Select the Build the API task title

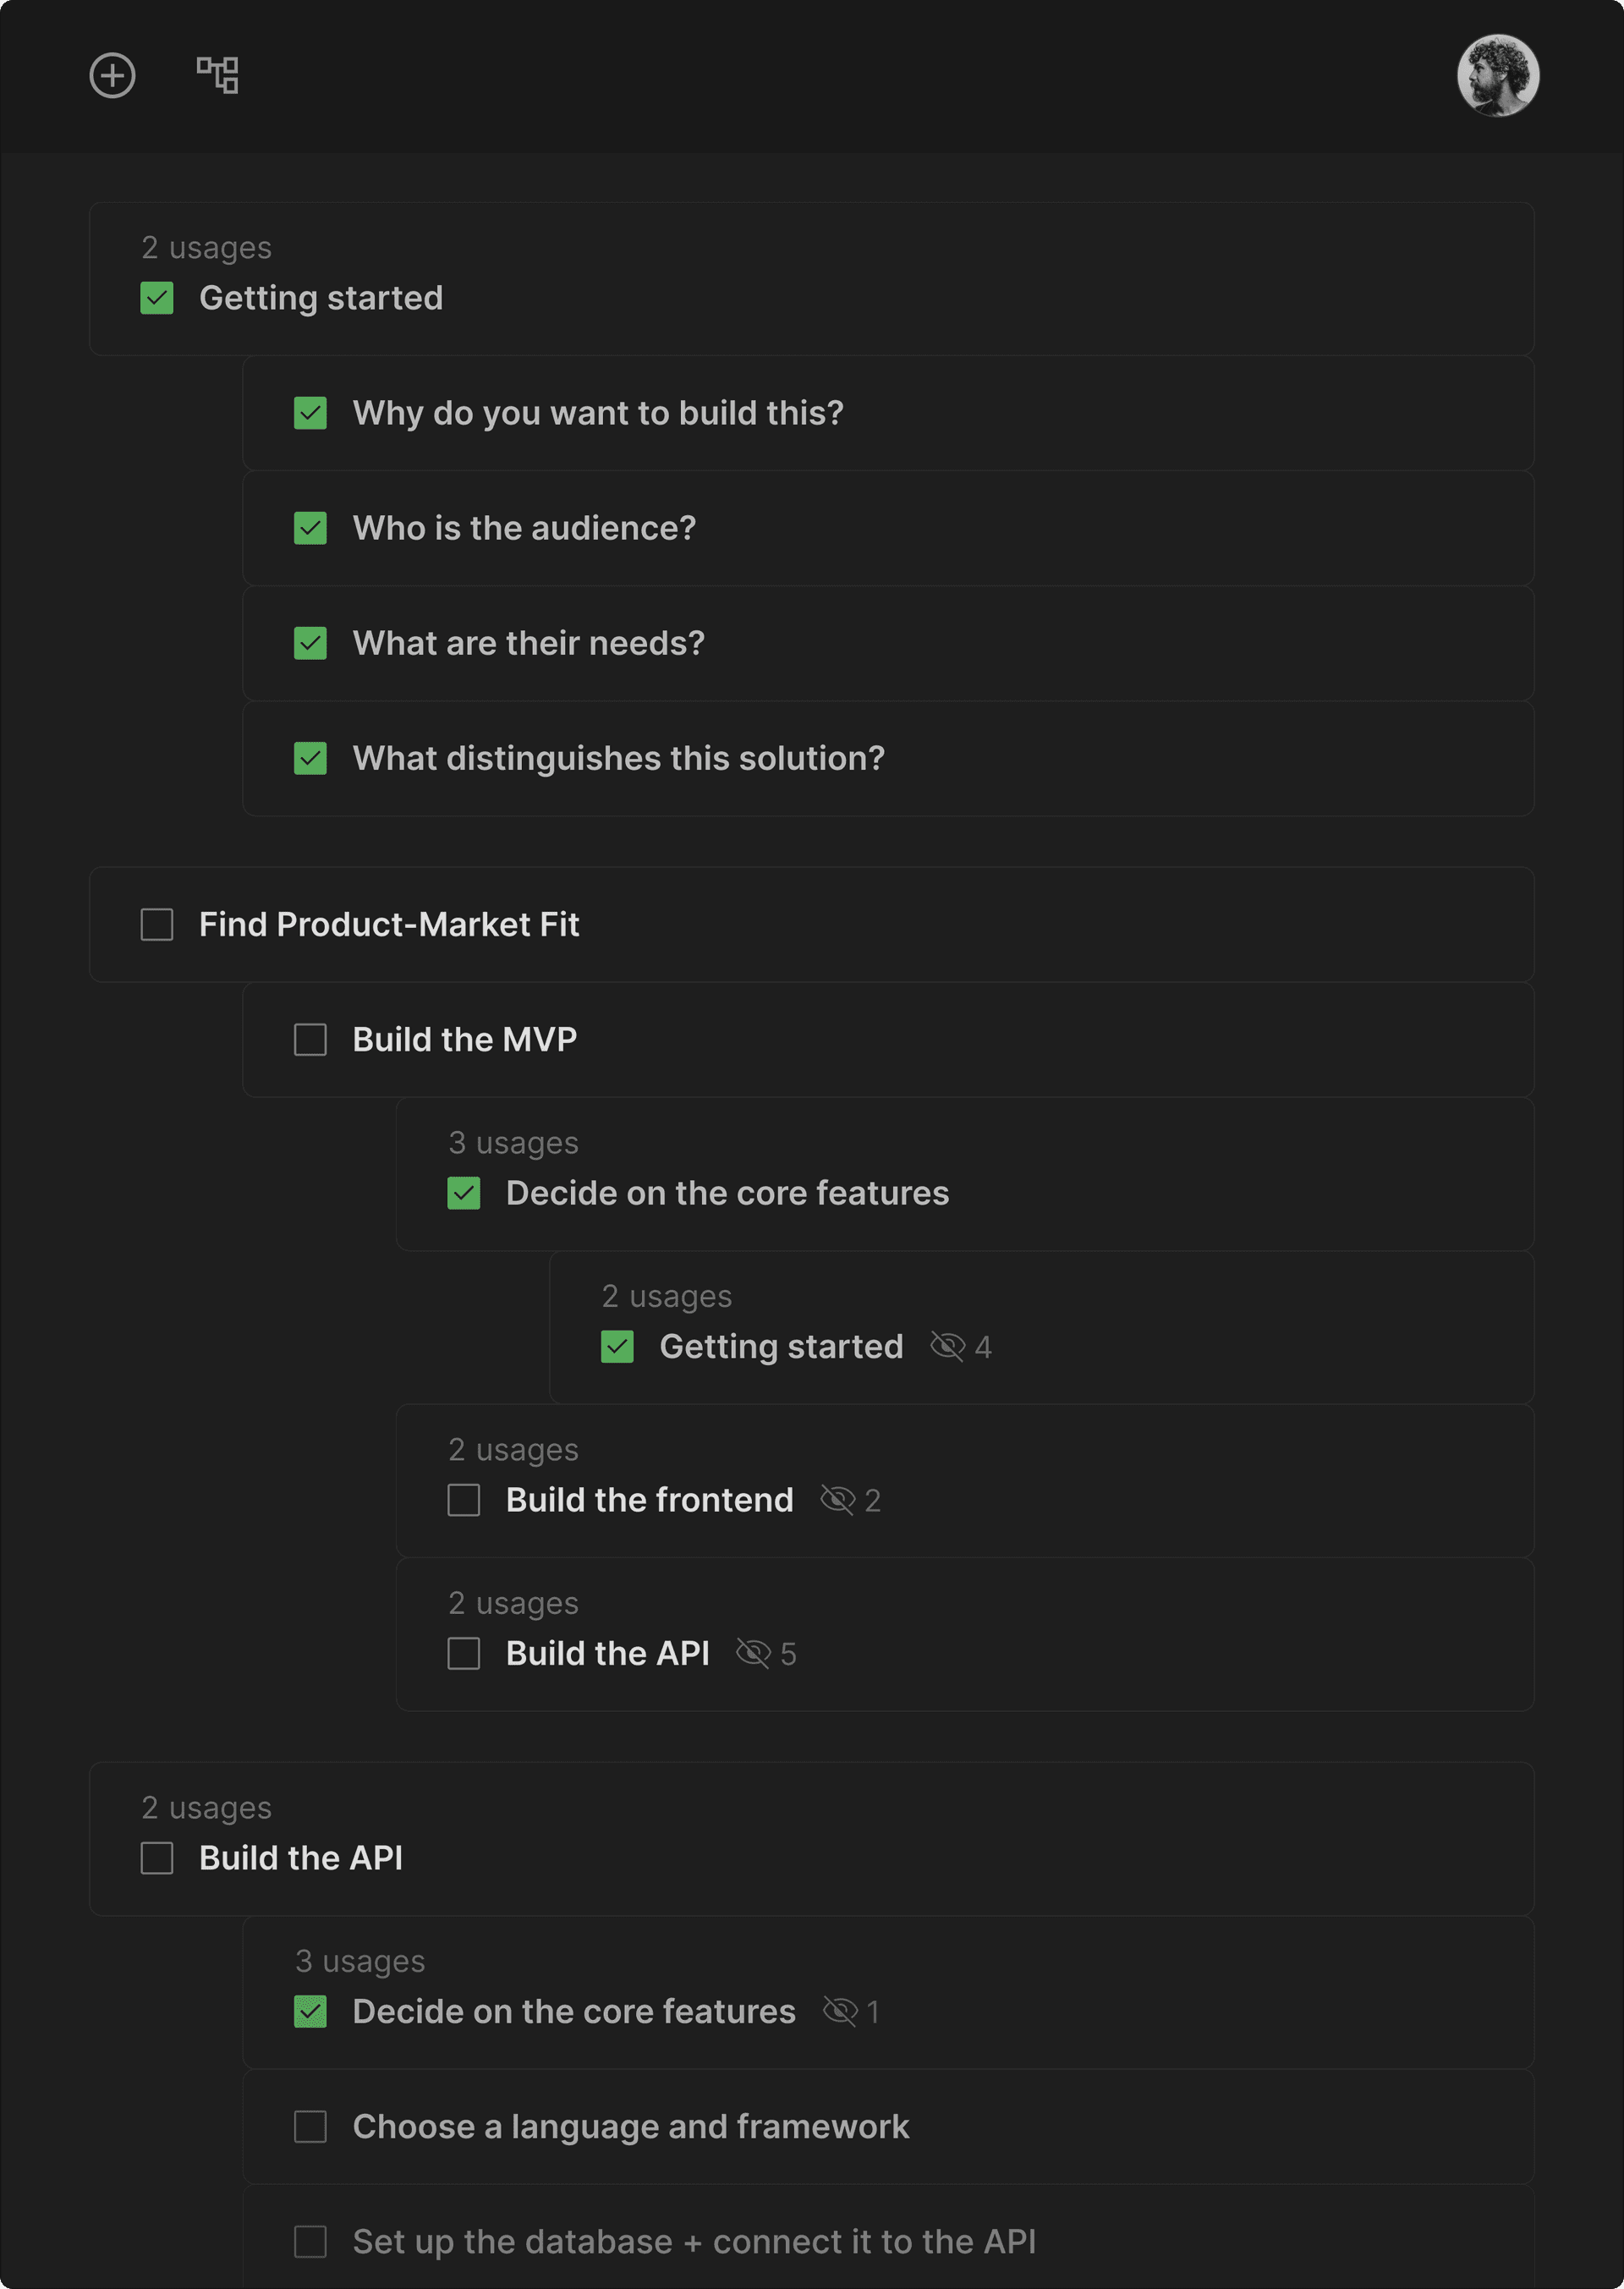point(301,1858)
